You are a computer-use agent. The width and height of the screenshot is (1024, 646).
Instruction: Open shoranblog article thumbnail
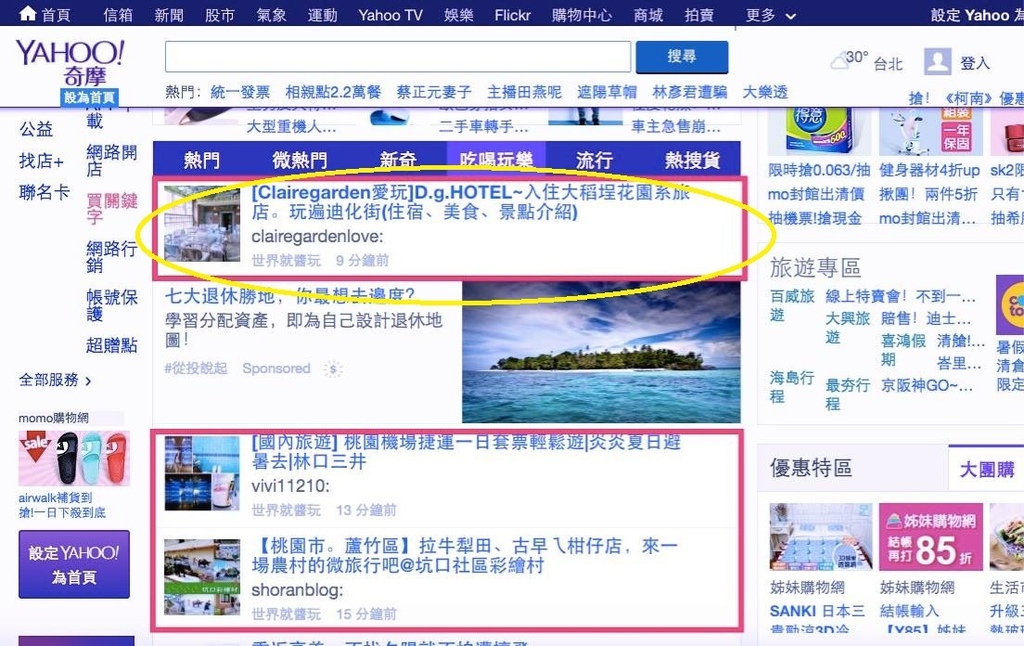click(x=202, y=577)
